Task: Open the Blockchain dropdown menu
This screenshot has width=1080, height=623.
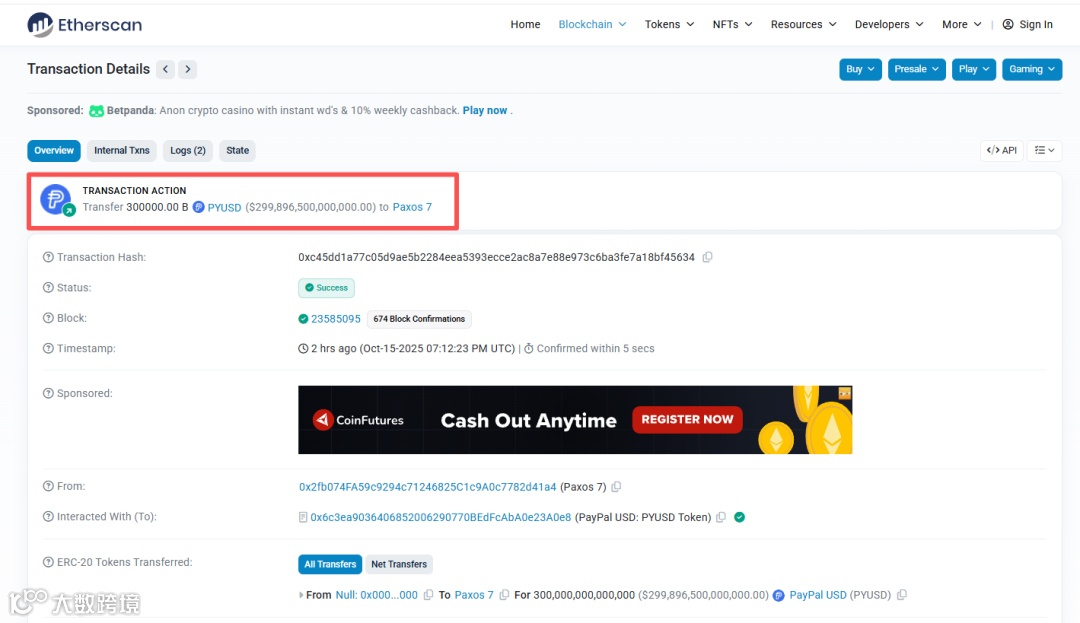Action: tap(592, 24)
